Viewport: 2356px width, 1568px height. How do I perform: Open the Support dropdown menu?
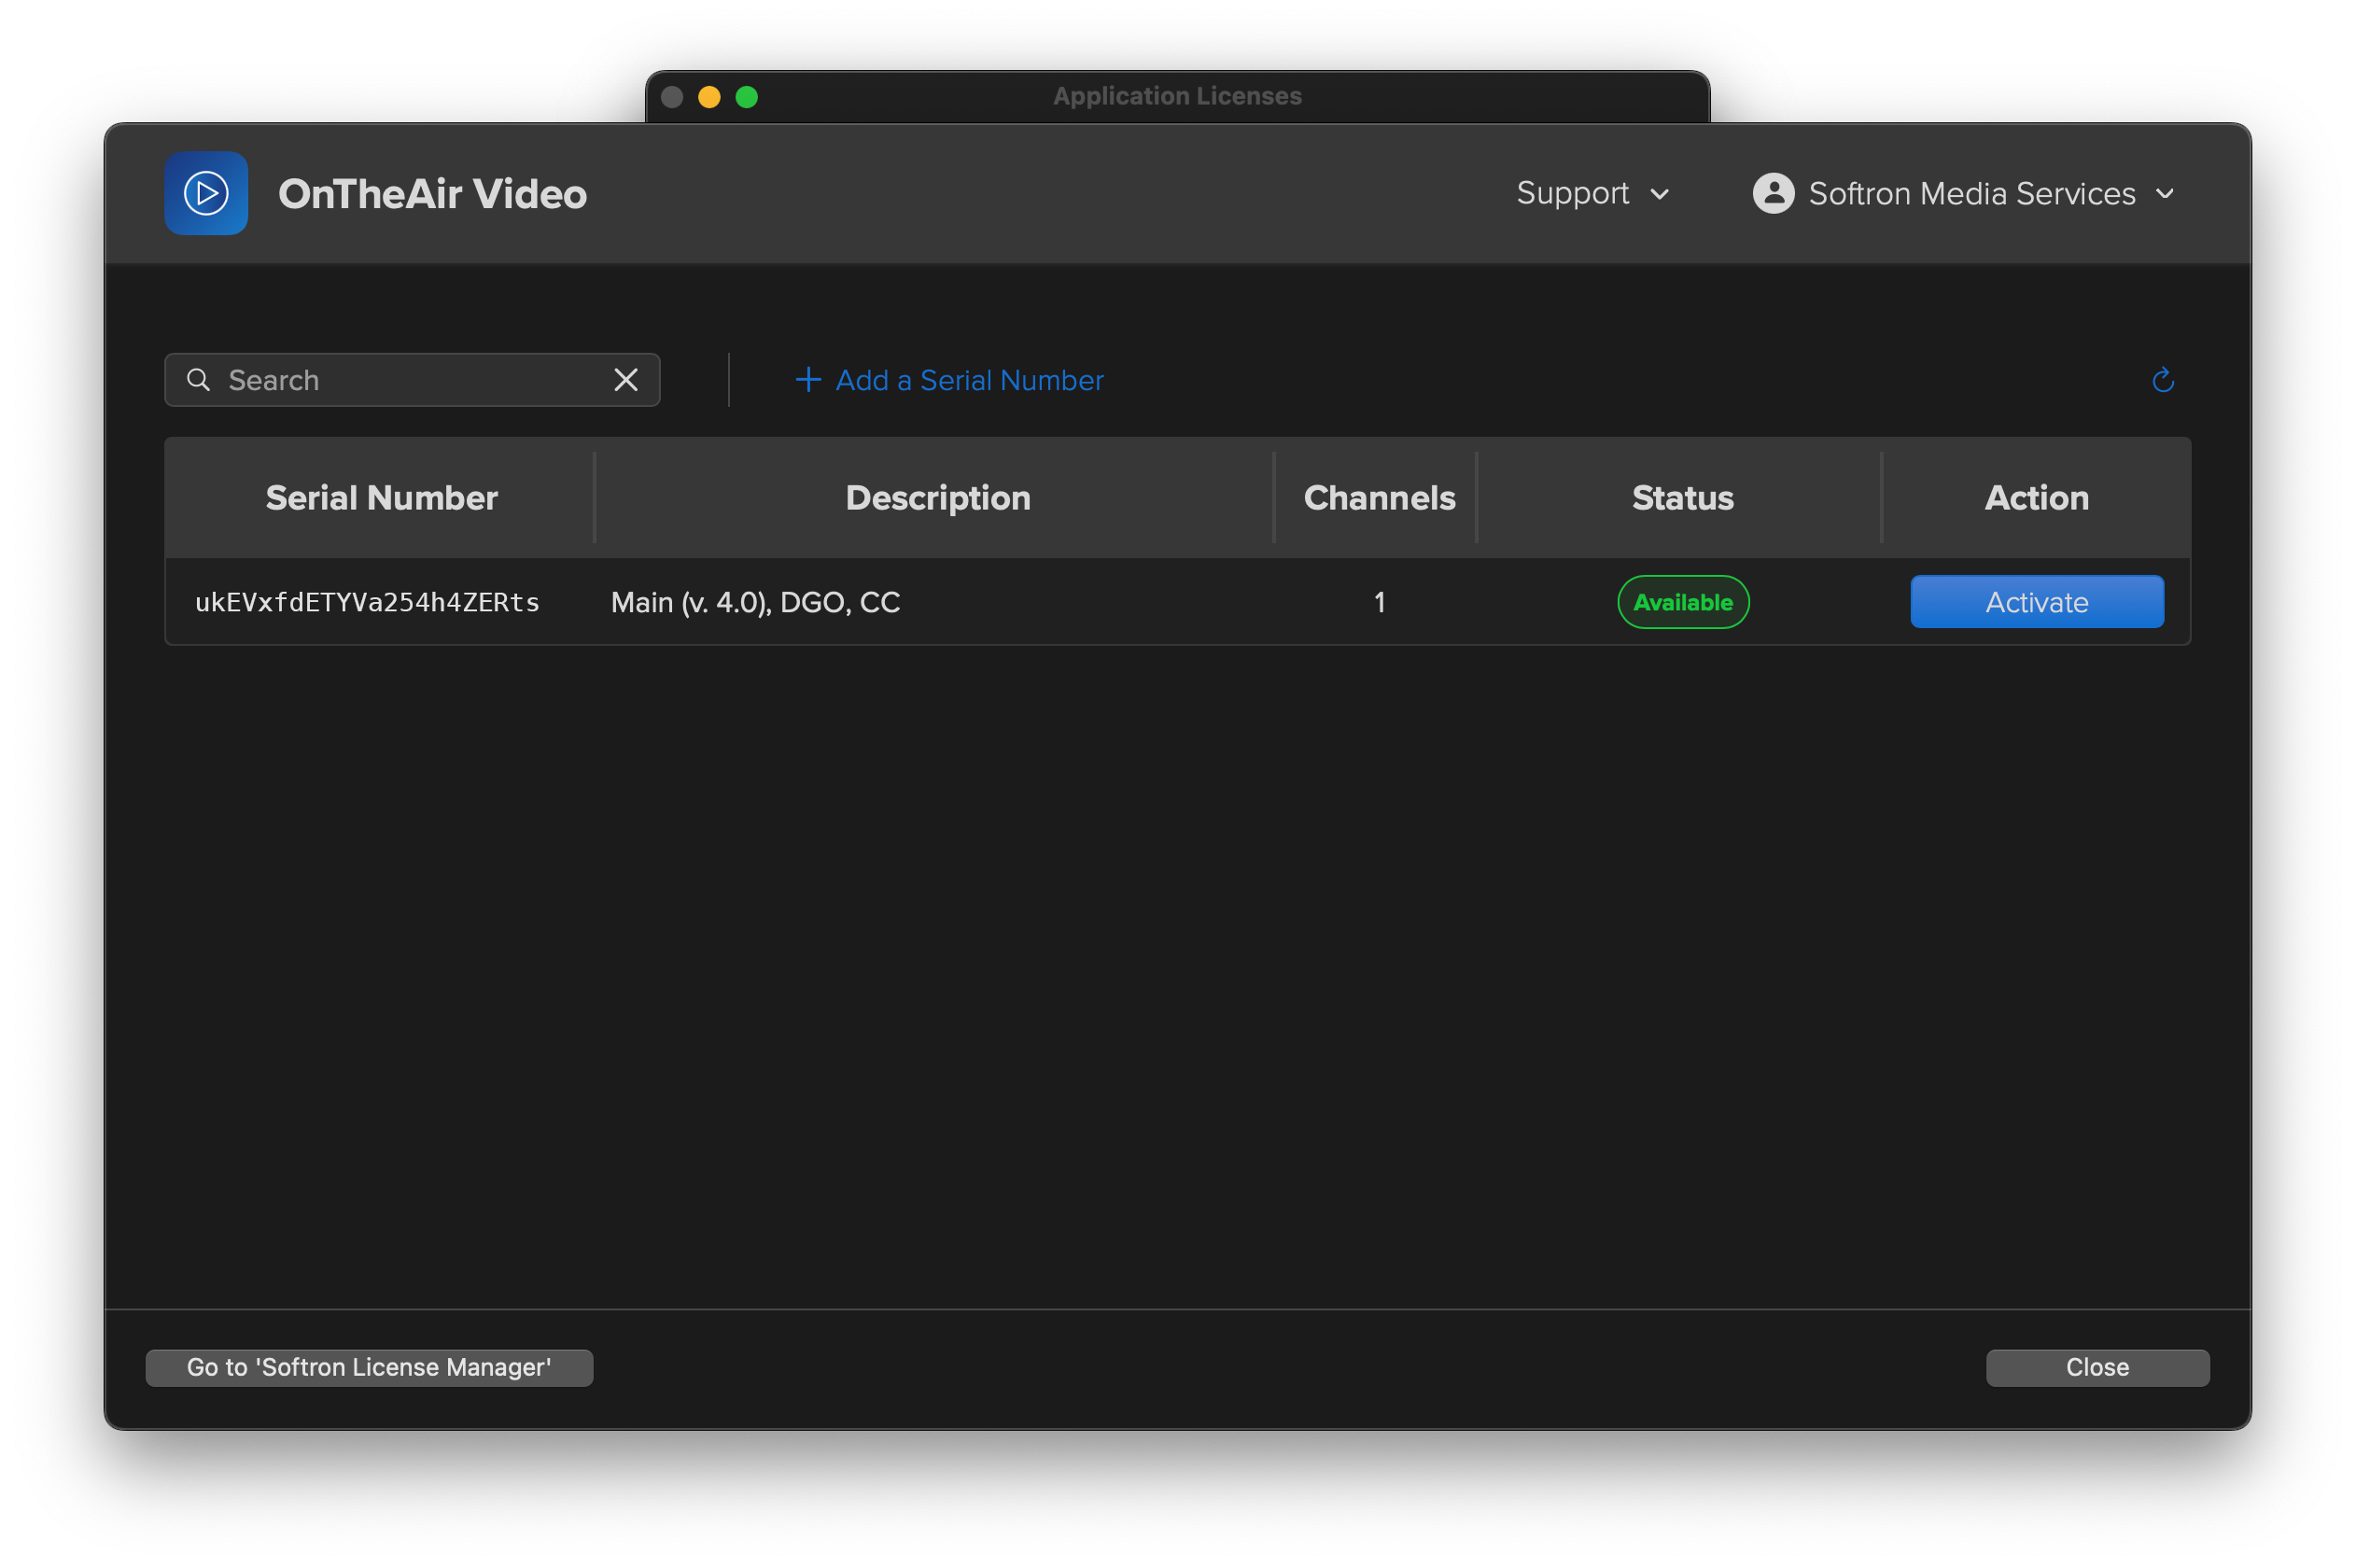[1593, 193]
